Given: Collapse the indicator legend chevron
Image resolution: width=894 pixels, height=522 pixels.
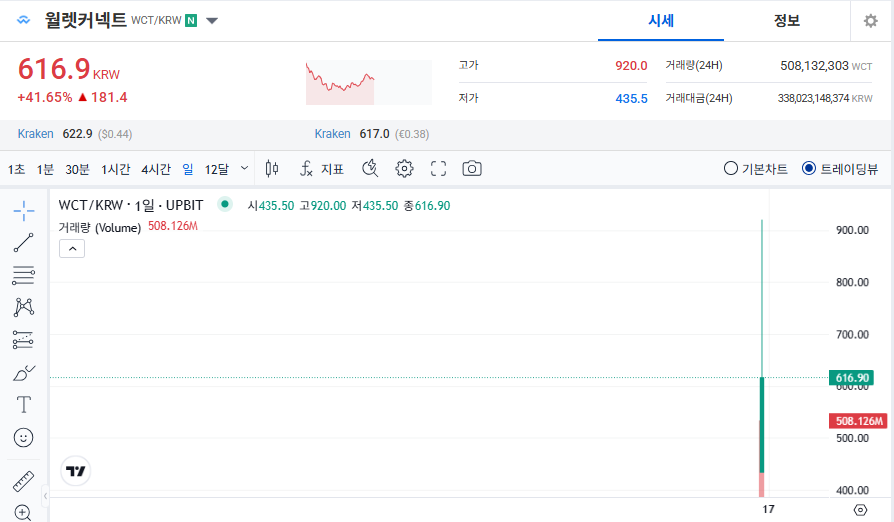Looking at the screenshot, I should tap(72, 249).
